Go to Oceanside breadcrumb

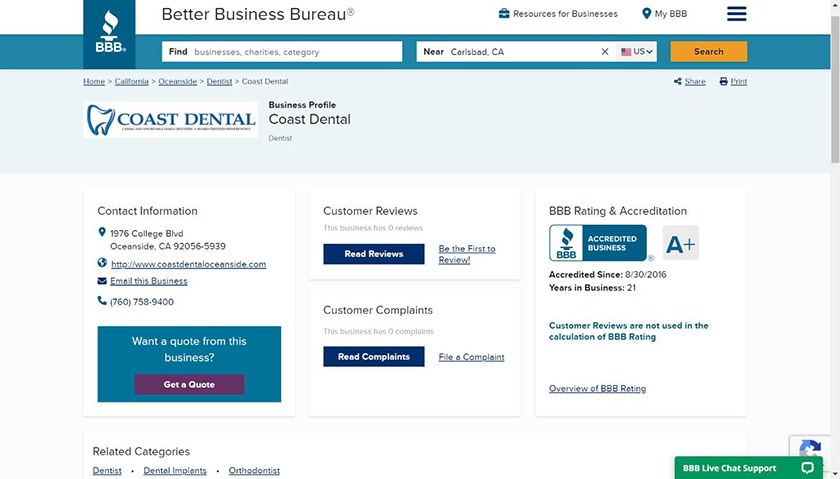177,81
